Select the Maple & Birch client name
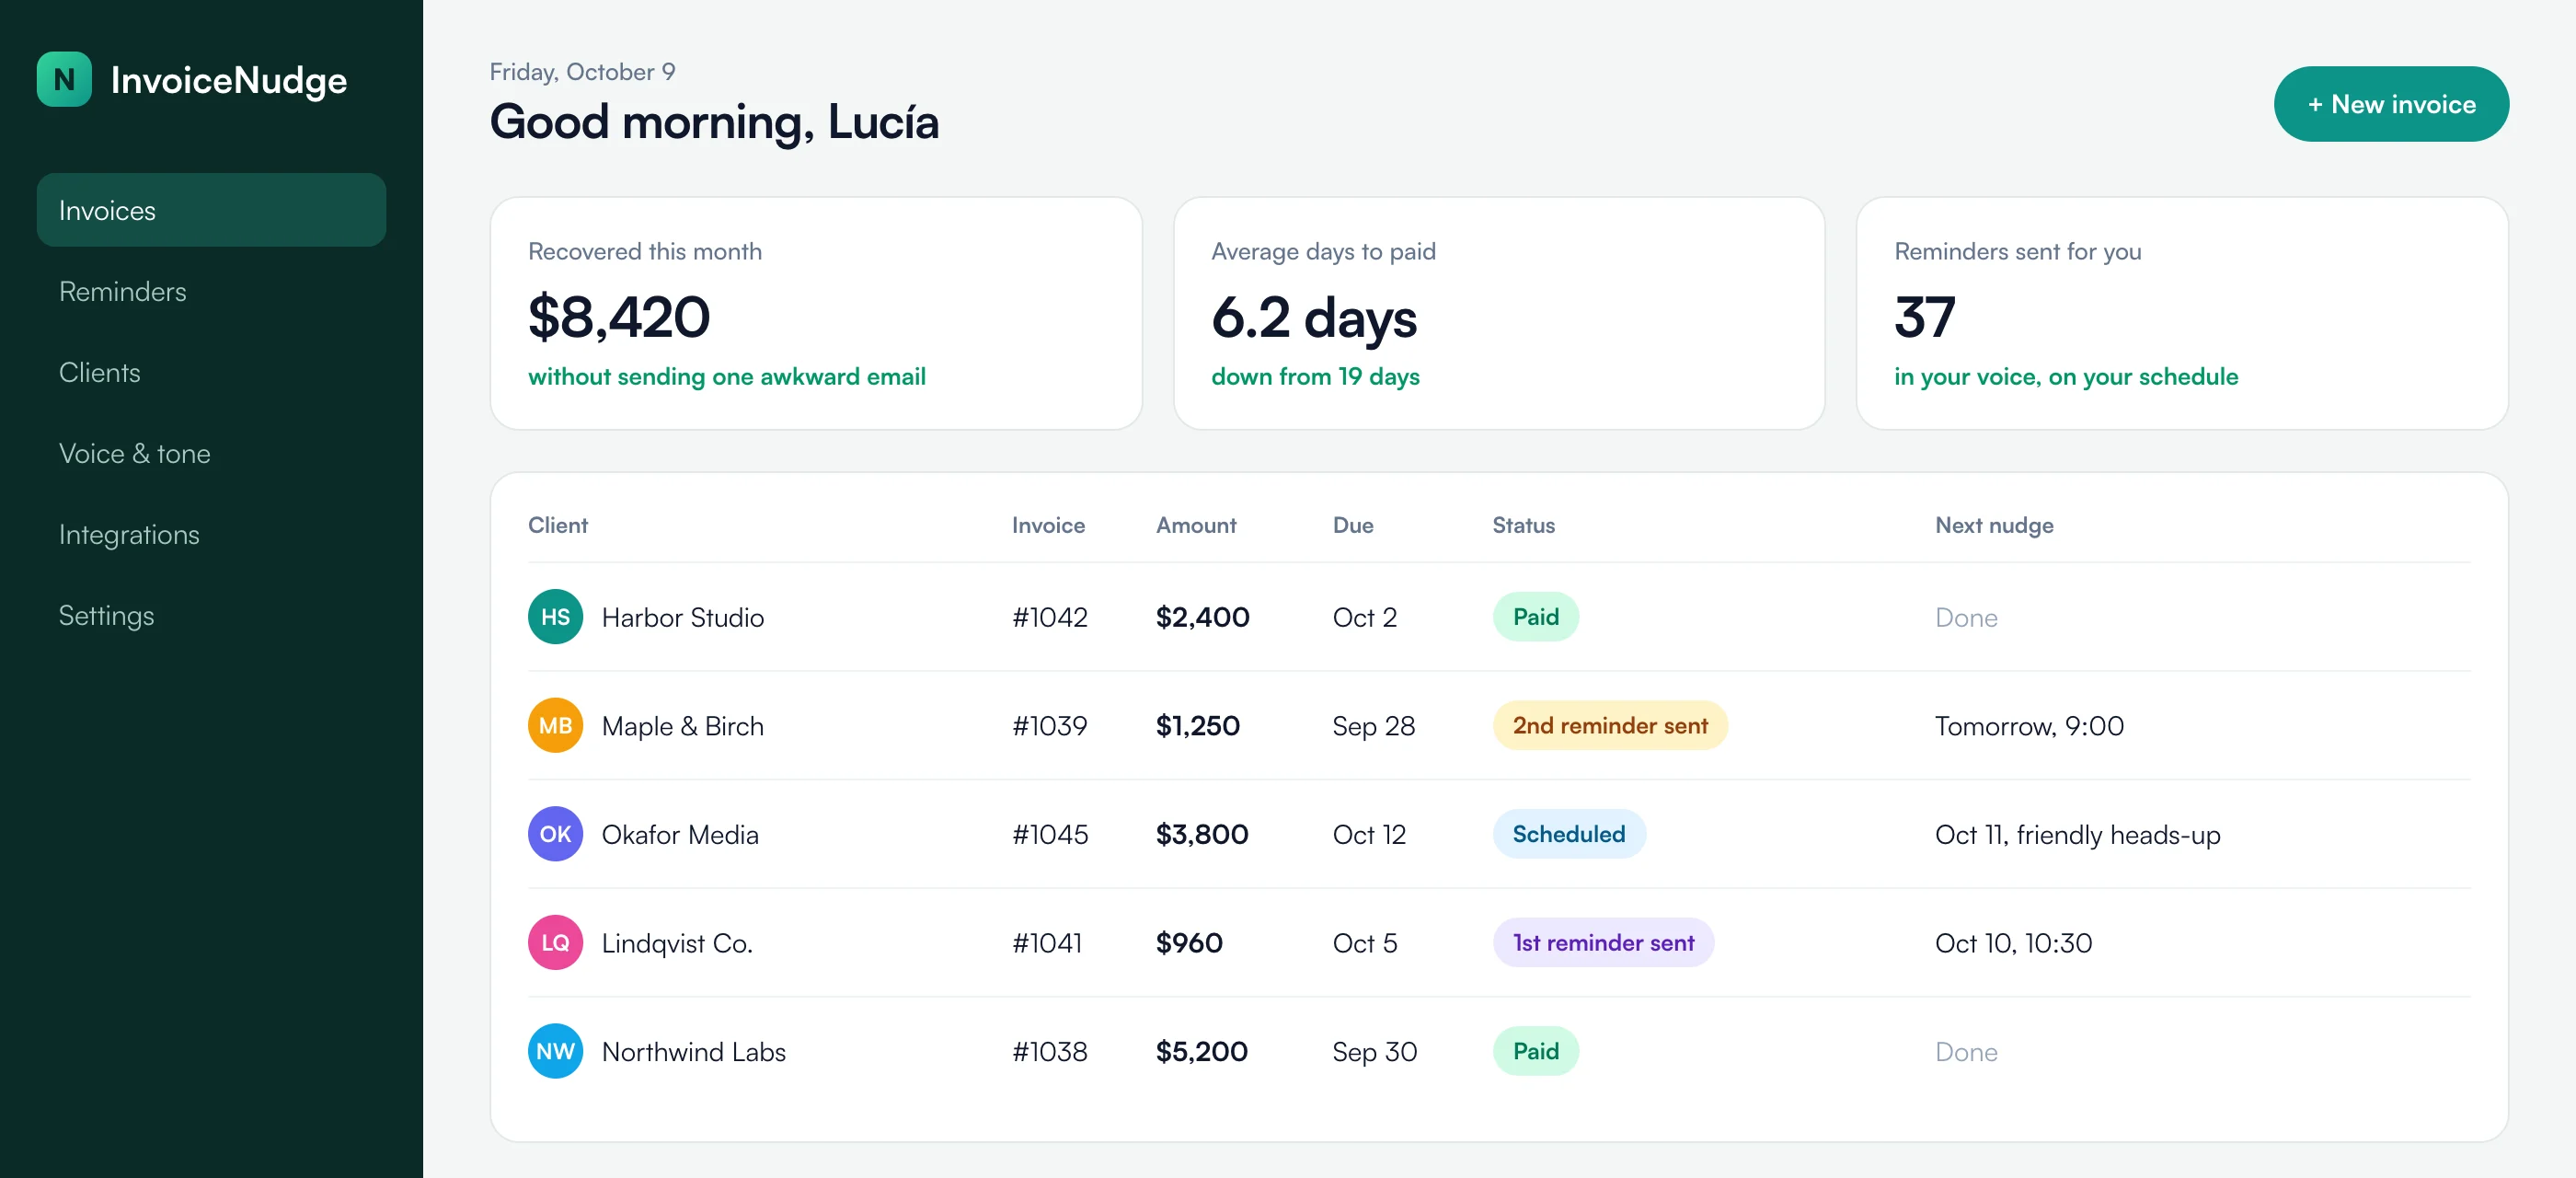The height and width of the screenshot is (1178, 2576). coord(683,726)
